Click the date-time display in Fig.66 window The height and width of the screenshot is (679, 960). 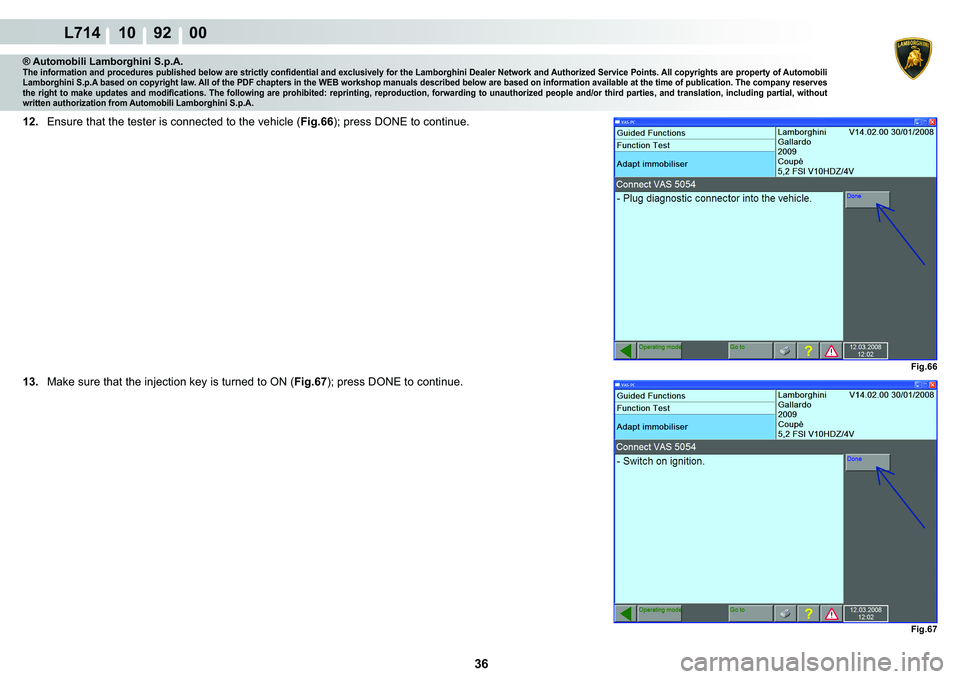[x=866, y=350]
